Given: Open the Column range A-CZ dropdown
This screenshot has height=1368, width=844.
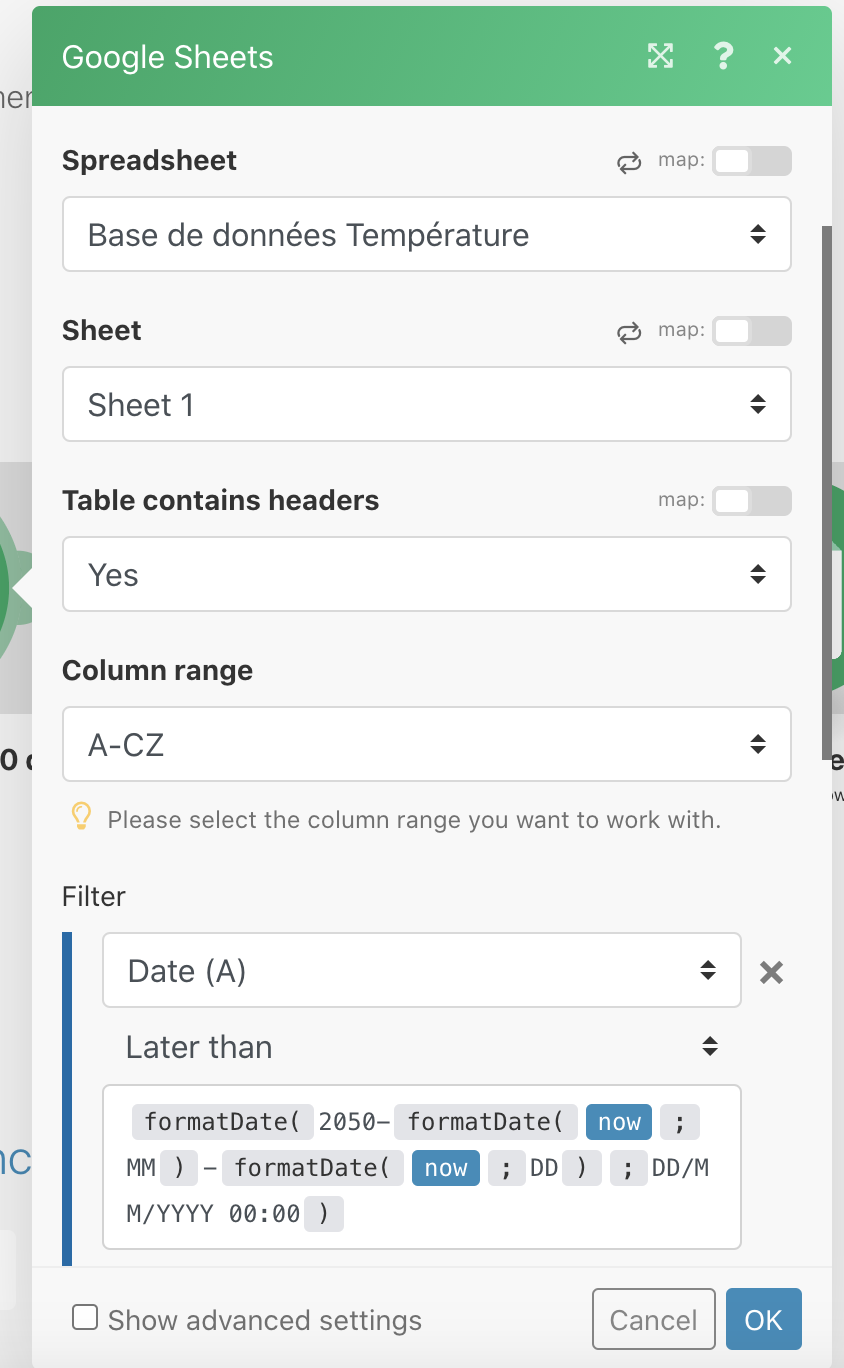Looking at the screenshot, I should (427, 744).
